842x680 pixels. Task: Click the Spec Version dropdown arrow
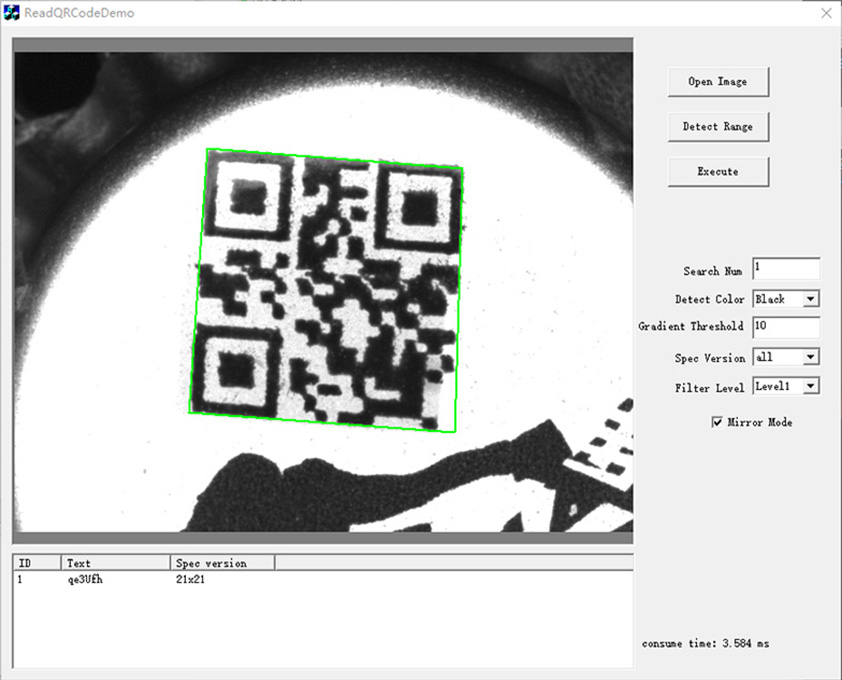click(812, 357)
